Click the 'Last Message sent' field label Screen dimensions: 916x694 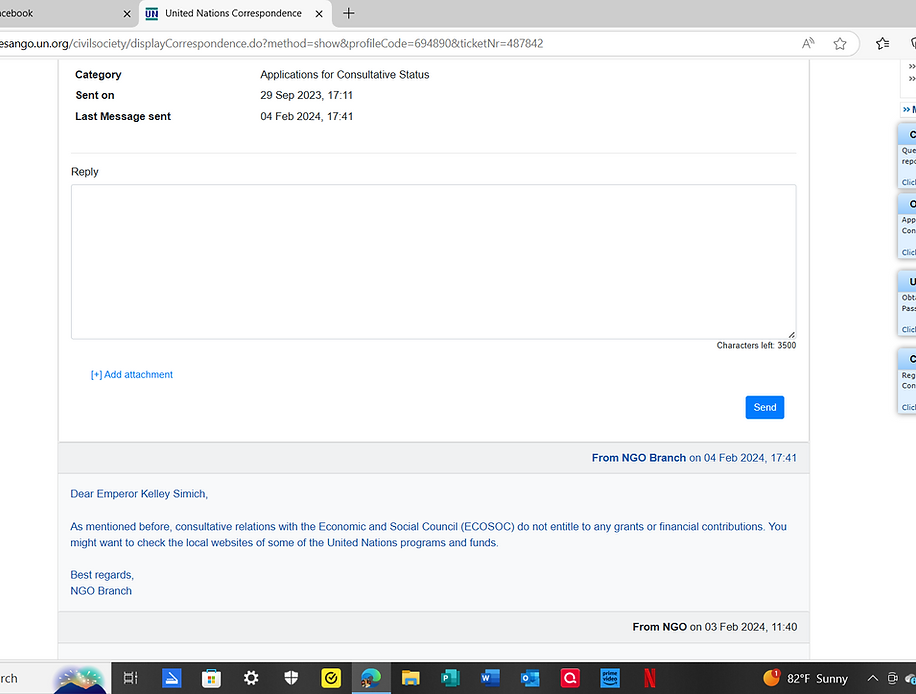point(123,116)
